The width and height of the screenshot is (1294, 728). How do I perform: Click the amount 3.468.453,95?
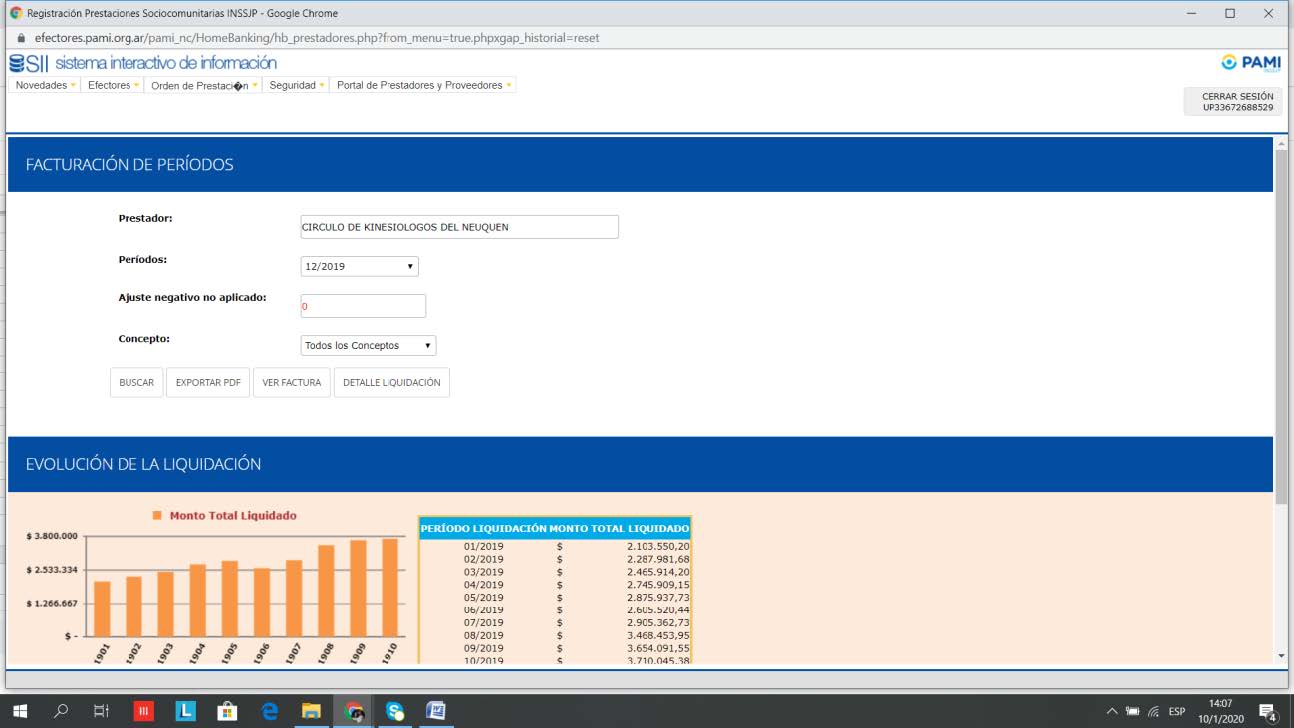click(x=658, y=636)
